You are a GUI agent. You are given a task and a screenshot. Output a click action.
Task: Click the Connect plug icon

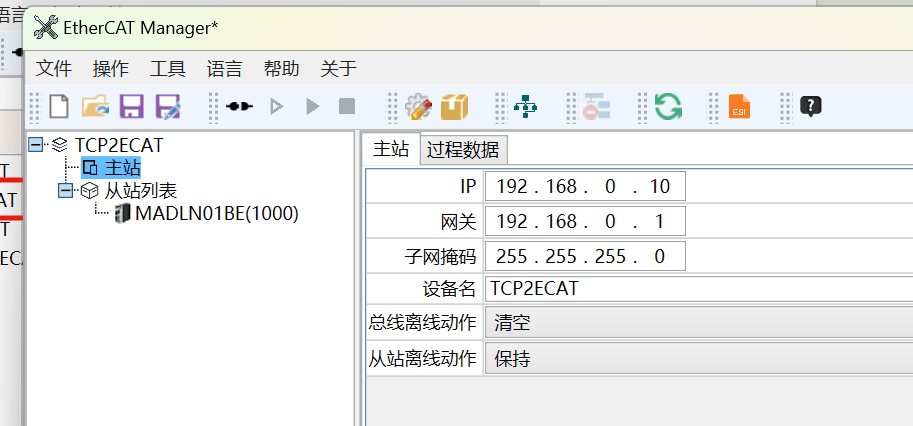point(239,106)
